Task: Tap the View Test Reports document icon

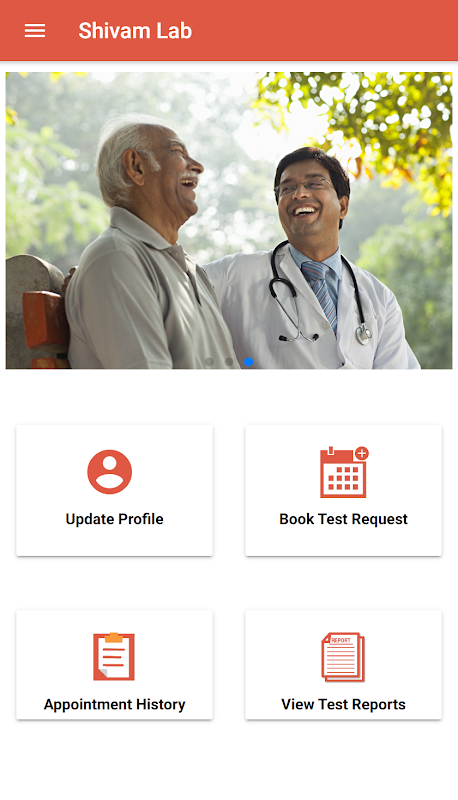Action: [343, 657]
